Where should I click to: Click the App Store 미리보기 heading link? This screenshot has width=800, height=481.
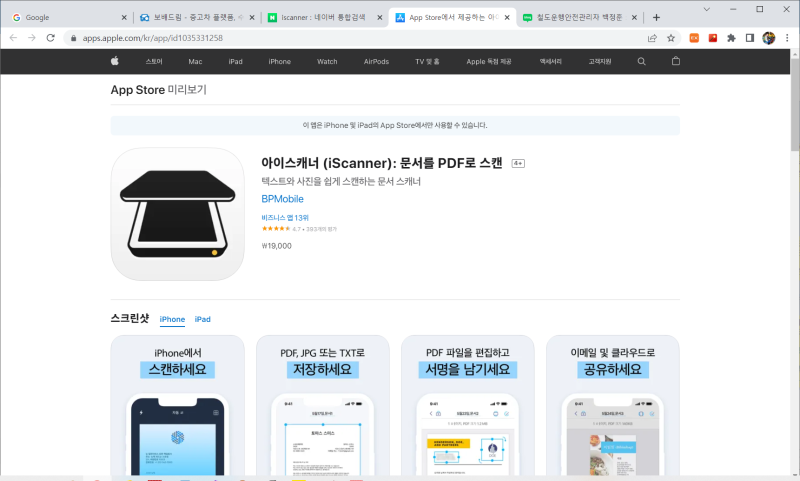[x=159, y=90]
